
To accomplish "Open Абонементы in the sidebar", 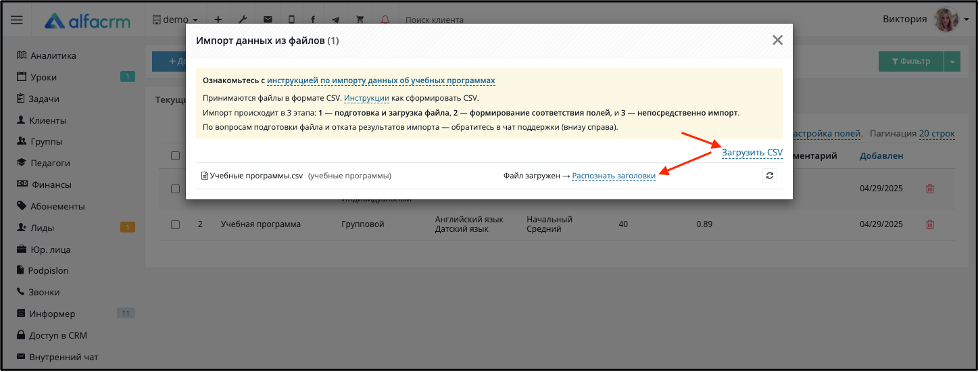I will click(51, 206).
